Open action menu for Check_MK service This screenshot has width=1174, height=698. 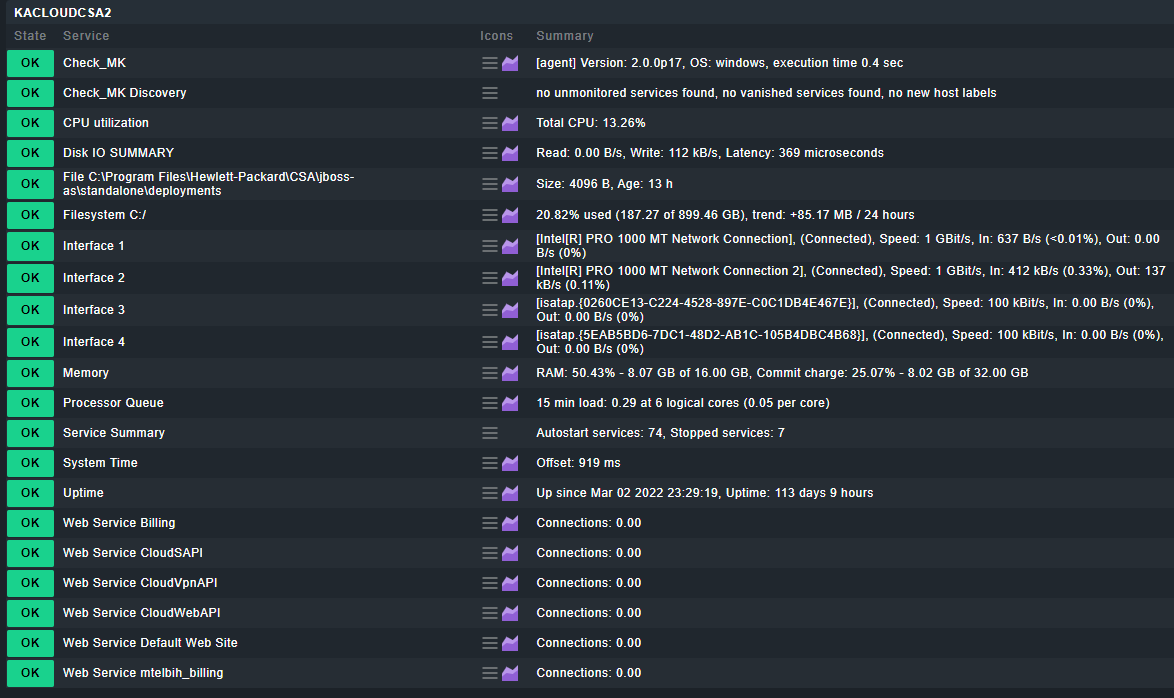tap(490, 64)
